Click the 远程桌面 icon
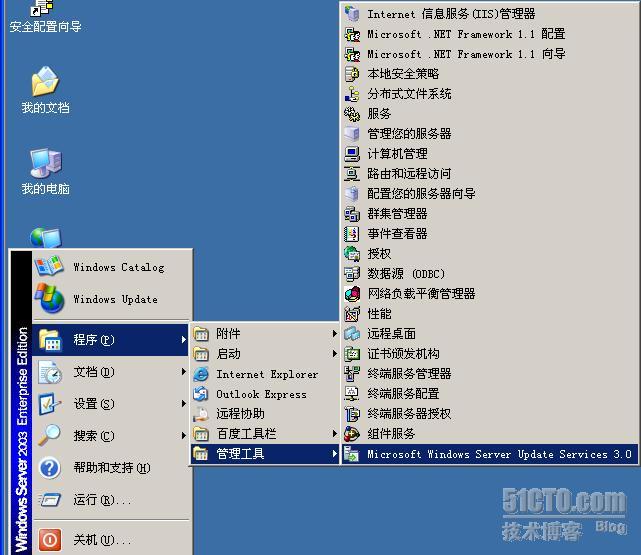This screenshot has width=641, height=555. (x=352, y=334)
